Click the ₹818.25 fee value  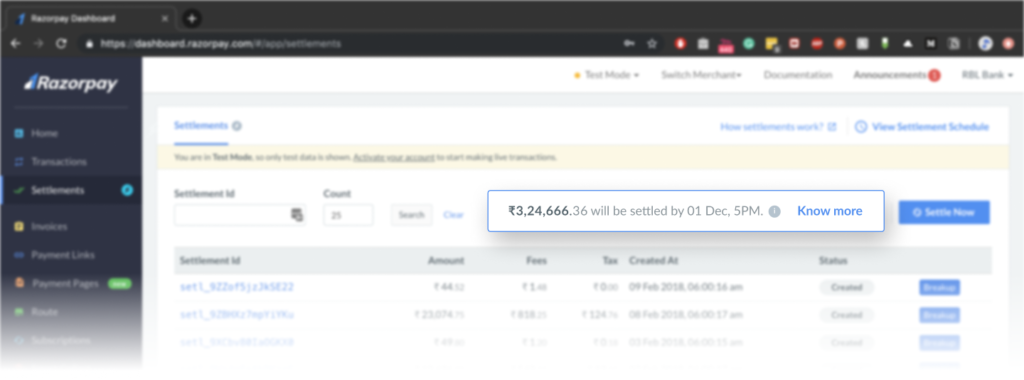[528, 315]
